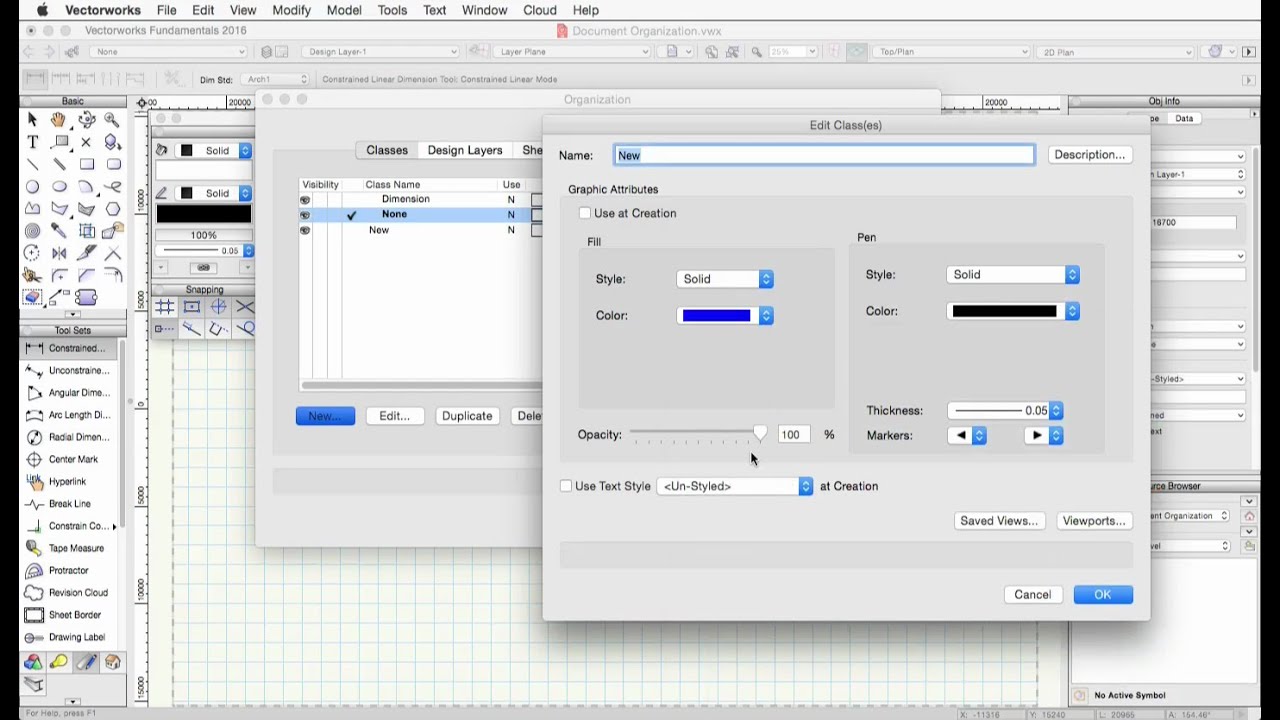Toggle Snap to Object in Snapping palette

(192, 307)
